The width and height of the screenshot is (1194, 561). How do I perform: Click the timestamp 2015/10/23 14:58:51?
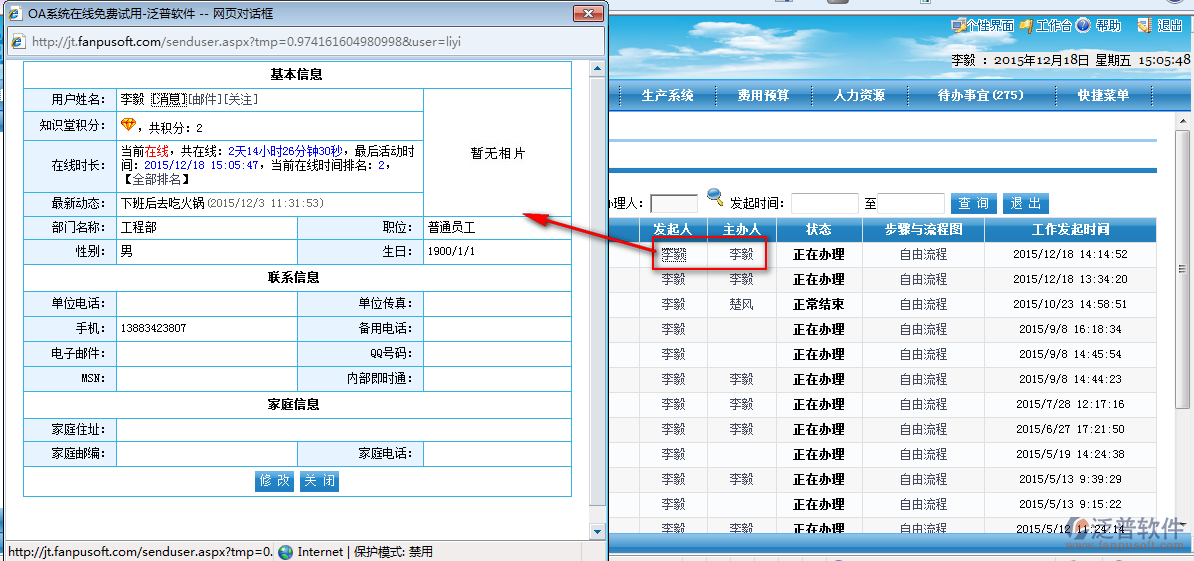tap(1070, 304)
